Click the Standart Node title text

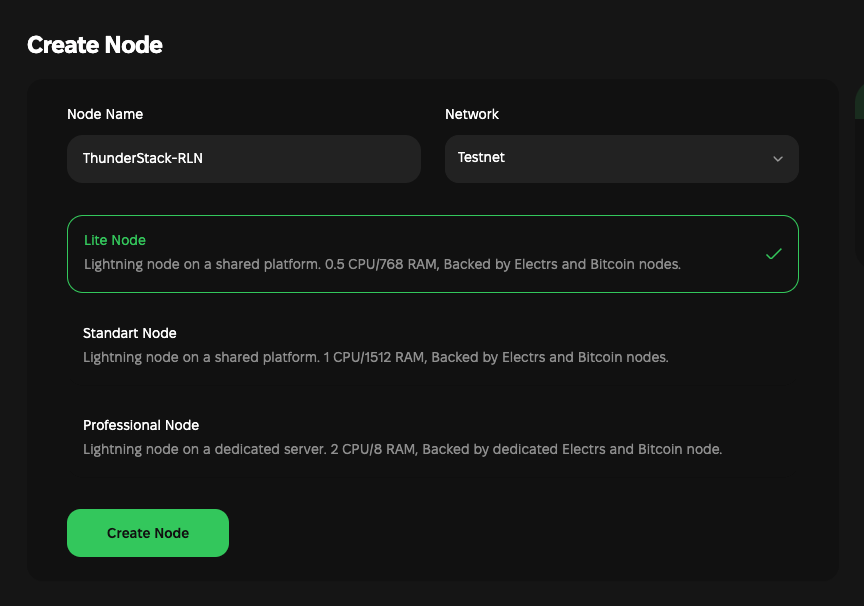tap(130, 333)
